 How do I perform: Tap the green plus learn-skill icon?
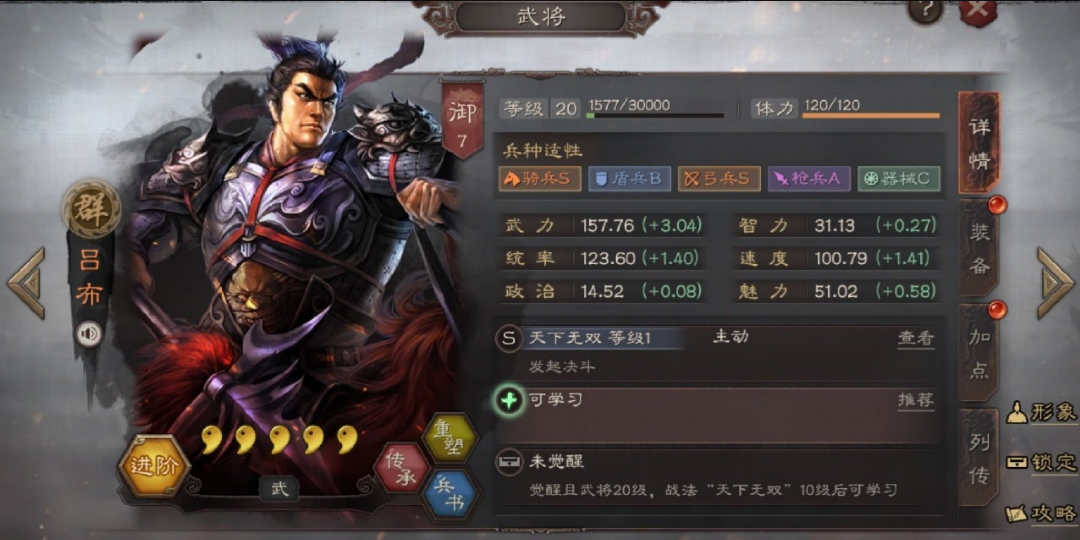[510, 401]
